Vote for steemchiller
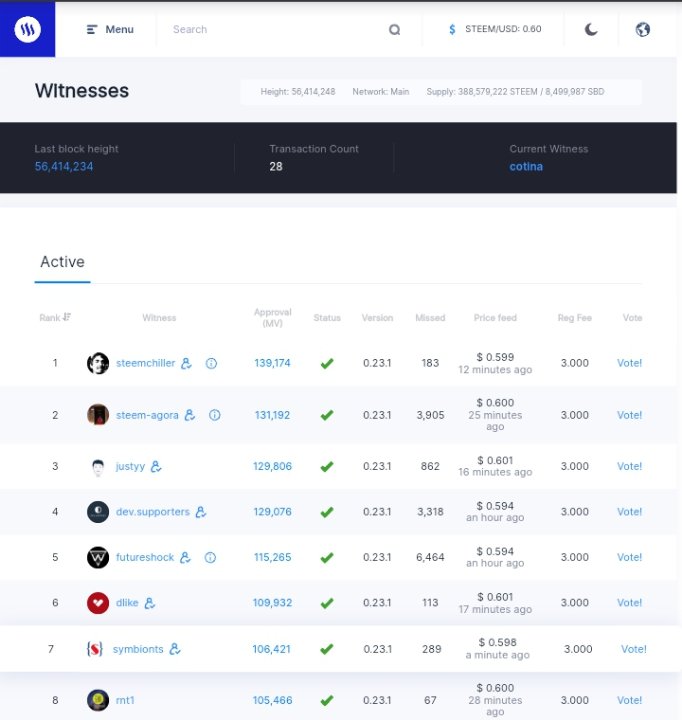Screen dimensions: 682x720 629,363
